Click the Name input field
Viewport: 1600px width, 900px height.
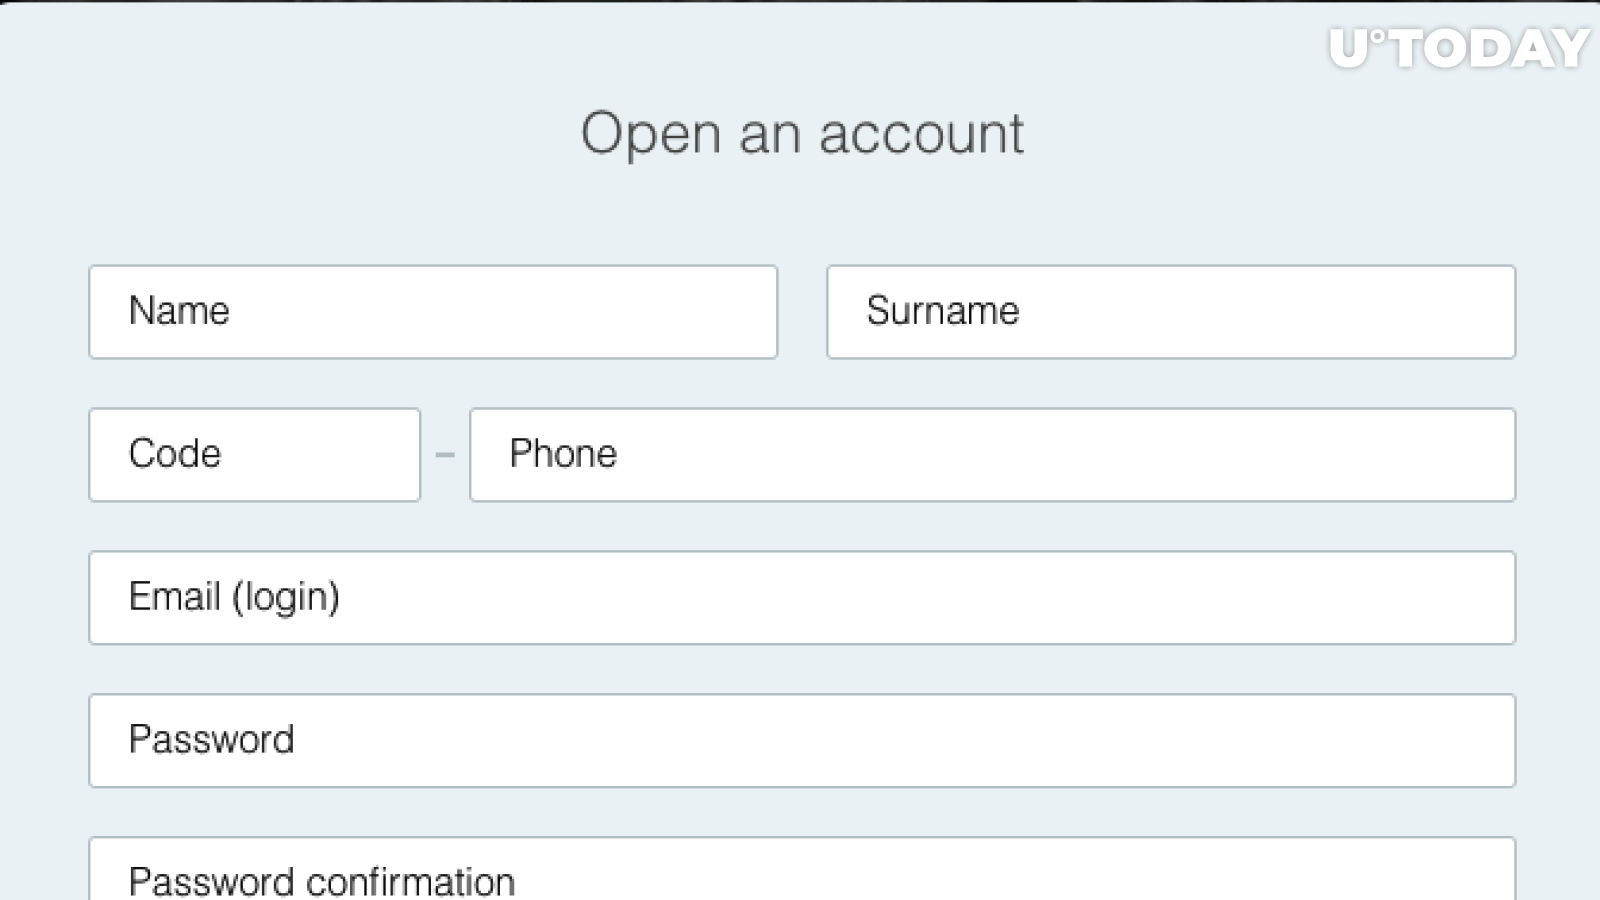[433, 312]
